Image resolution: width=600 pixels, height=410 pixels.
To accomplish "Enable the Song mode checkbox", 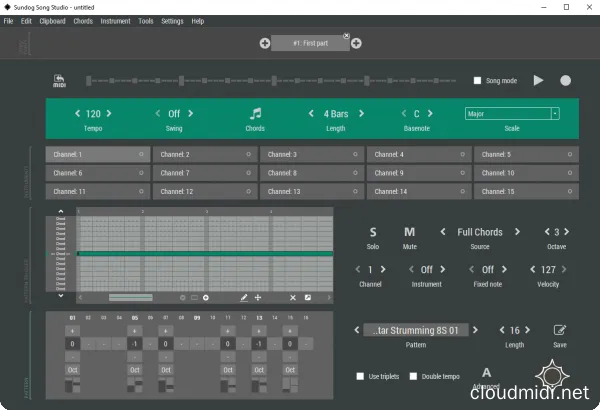I will (x=478, y=80).
